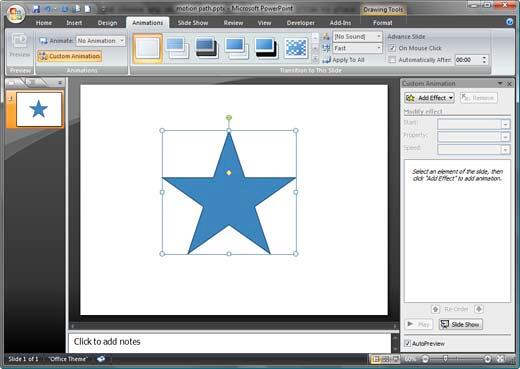Open the Property dropdown in Modify effect

(x=506, y=137)
